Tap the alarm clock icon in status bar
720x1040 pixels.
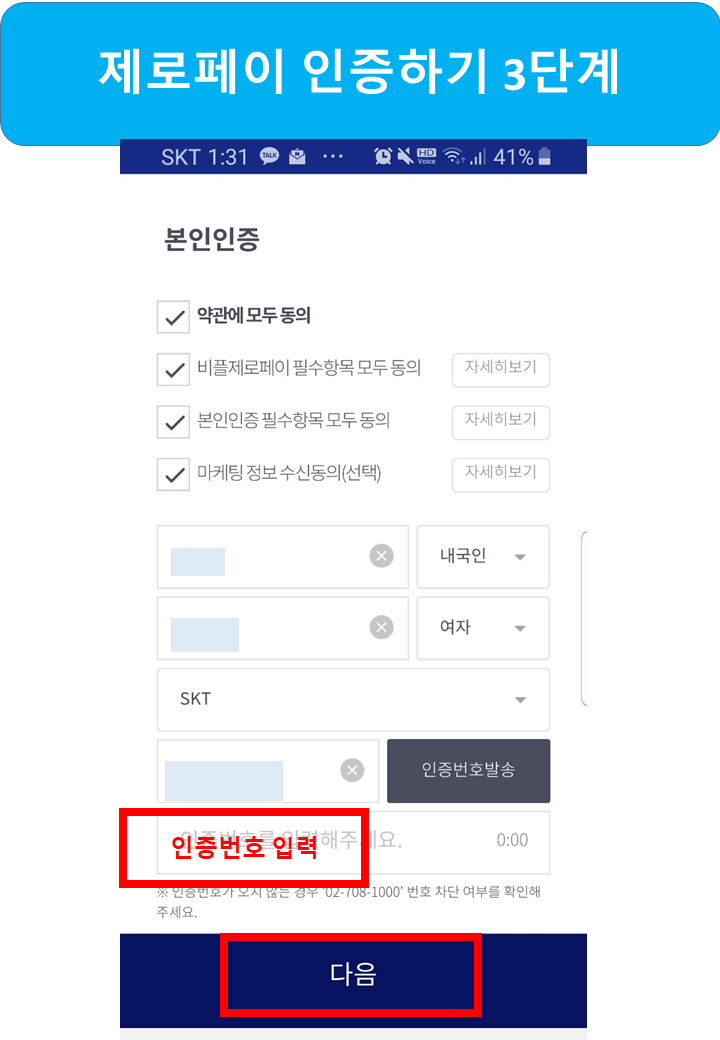(x=383, y=157)
